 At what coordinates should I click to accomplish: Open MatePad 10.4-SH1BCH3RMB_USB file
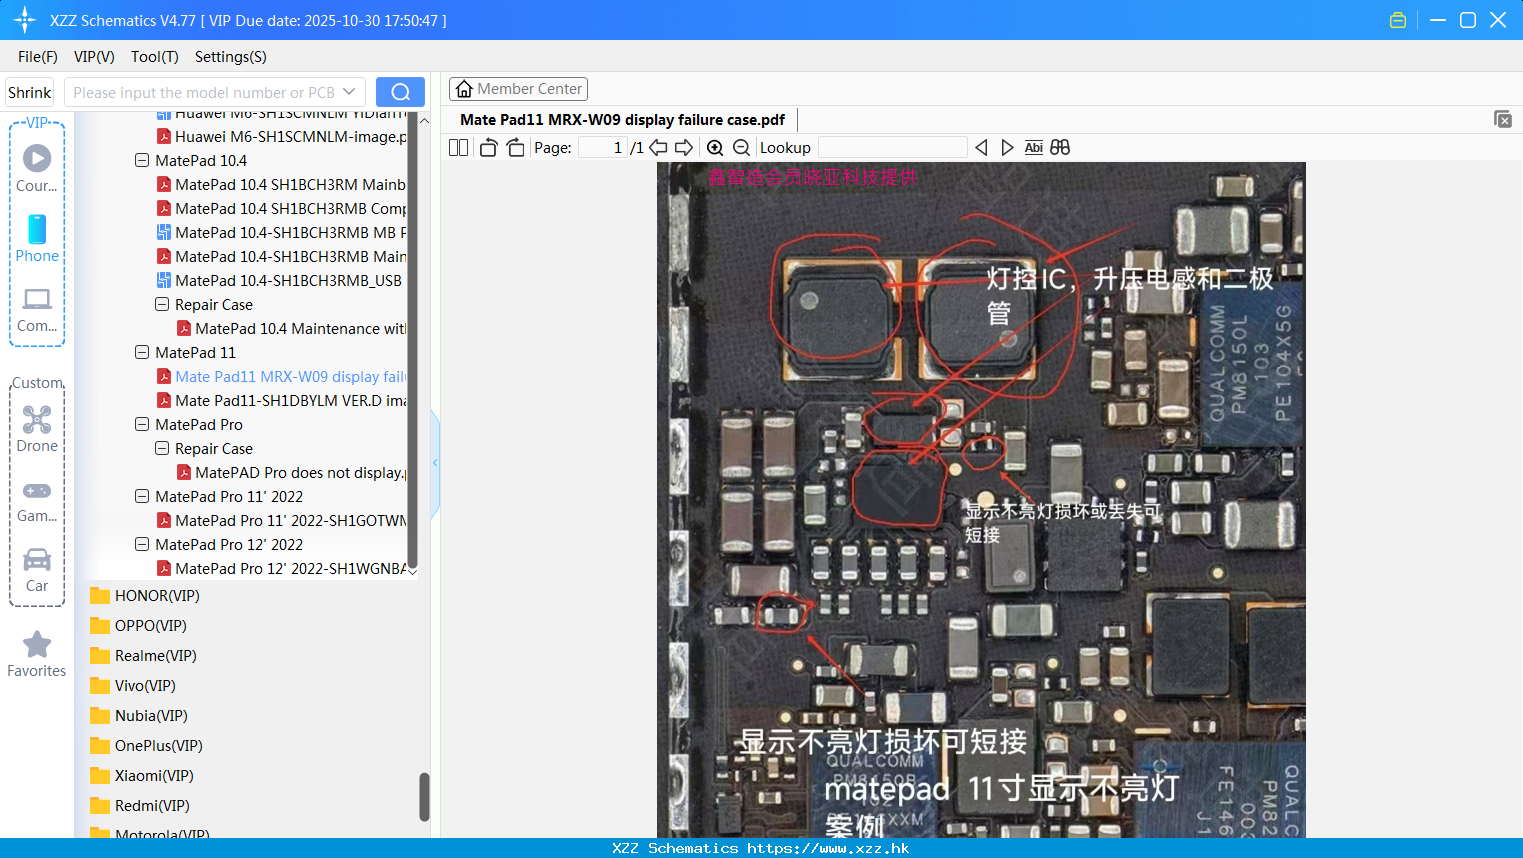pos(279,280)
